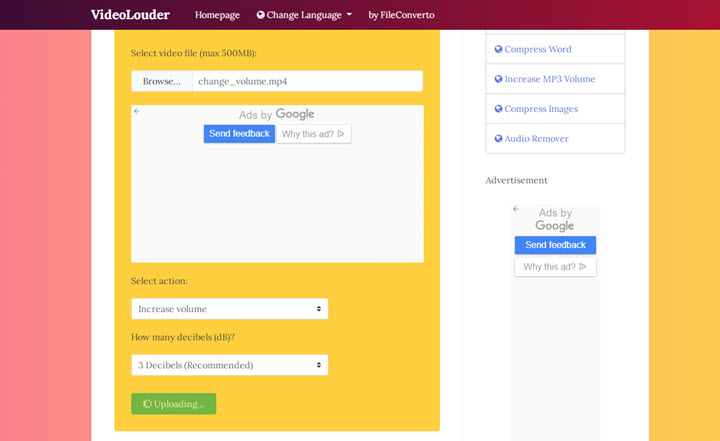720x441 pixels.
Task: Open the VideoLouder brand logo link
Action: (x=130, y=15)
